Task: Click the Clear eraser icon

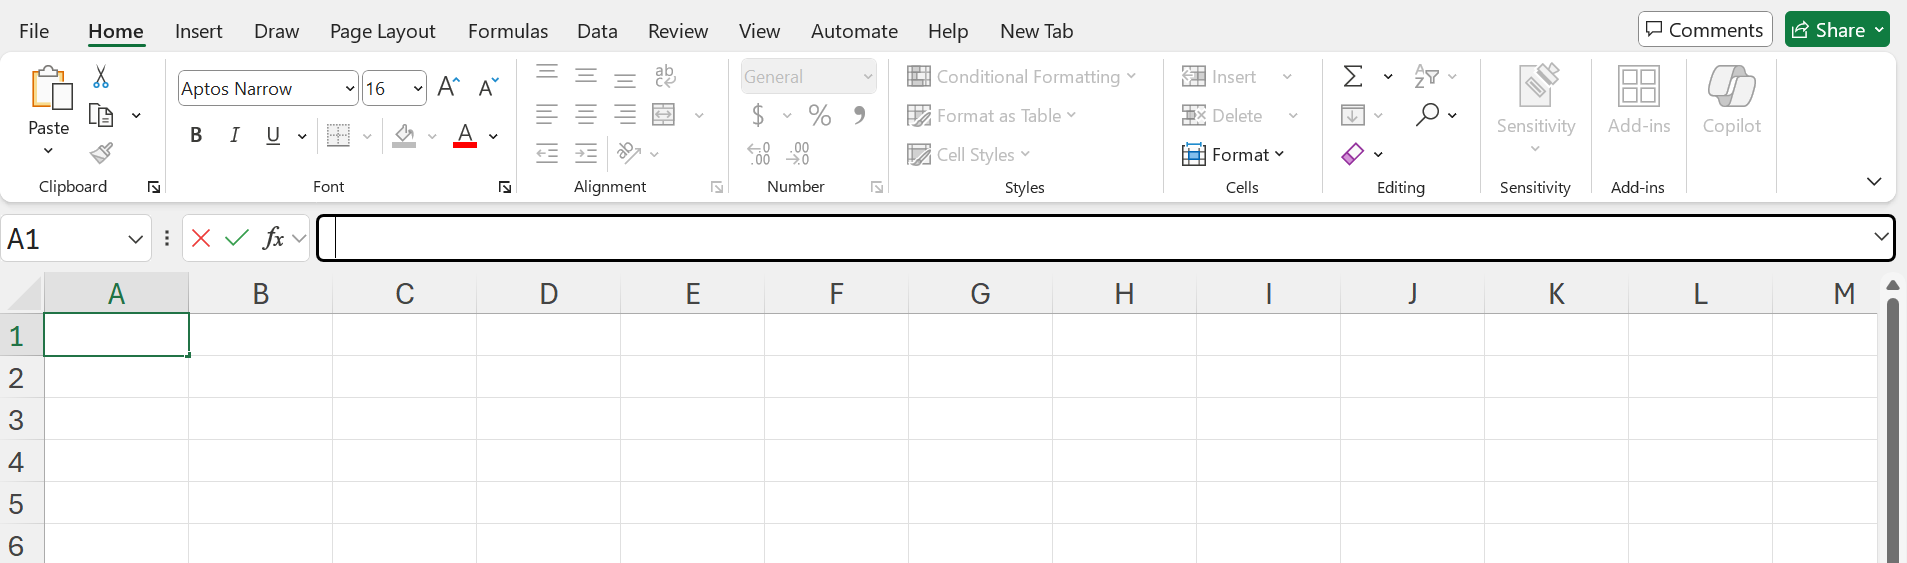Action: click(x=1353, y=154)
